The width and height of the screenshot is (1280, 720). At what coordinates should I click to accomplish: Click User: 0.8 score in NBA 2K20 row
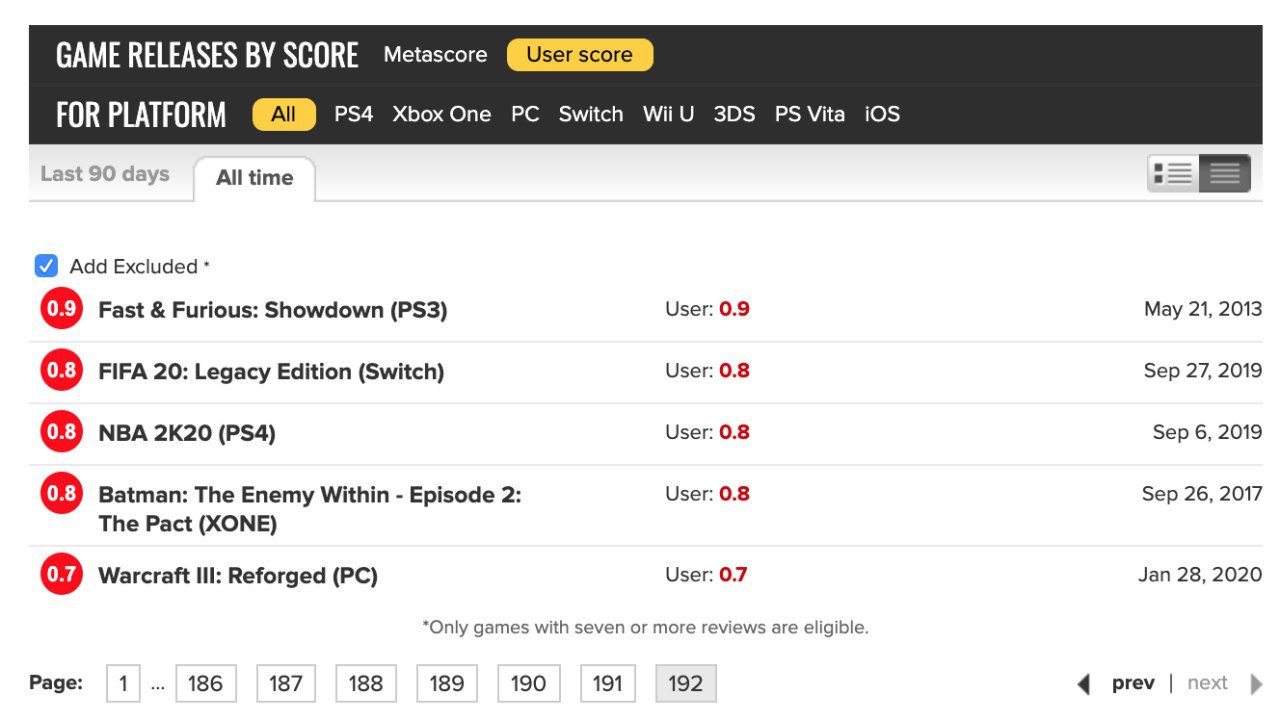click(707, 432)
